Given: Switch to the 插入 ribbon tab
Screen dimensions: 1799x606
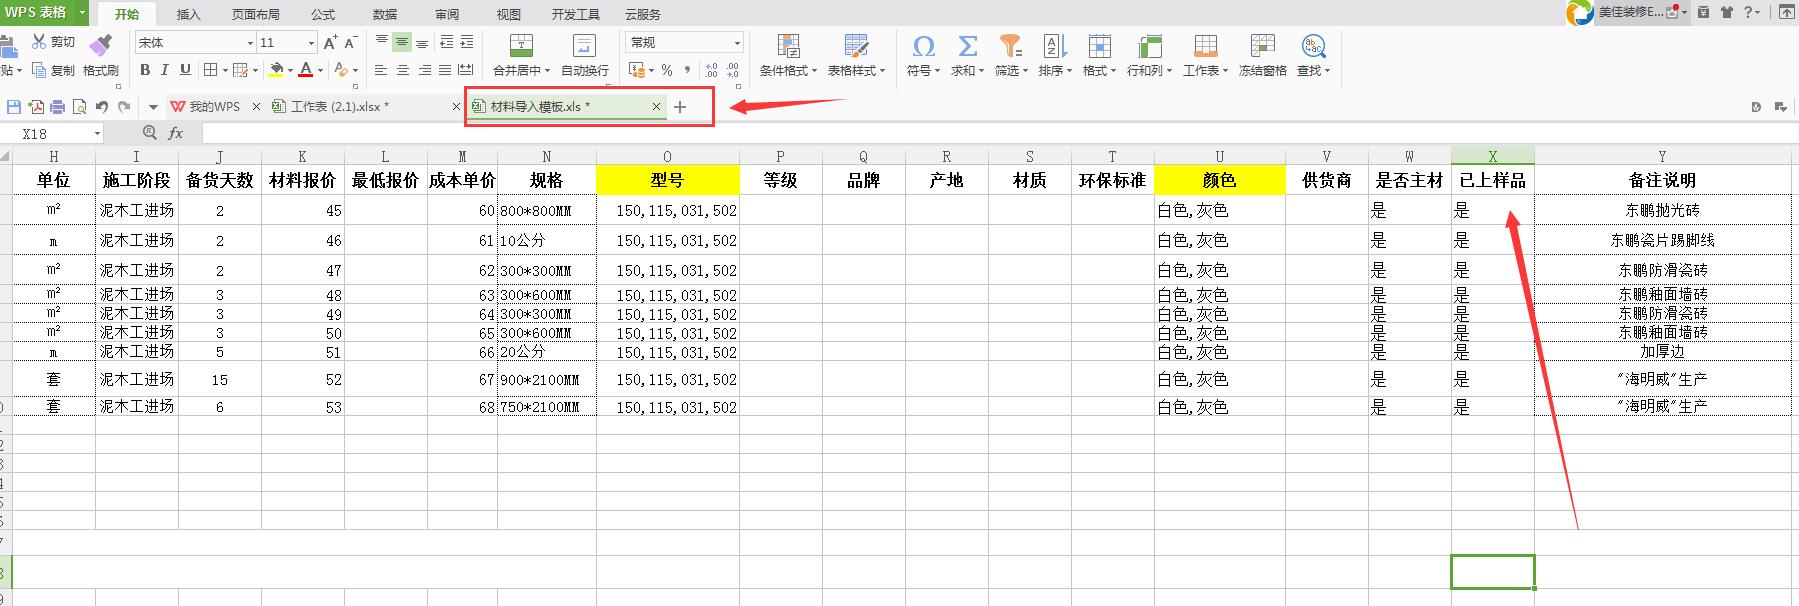Looking at the screenshot, I should point(188,14).
